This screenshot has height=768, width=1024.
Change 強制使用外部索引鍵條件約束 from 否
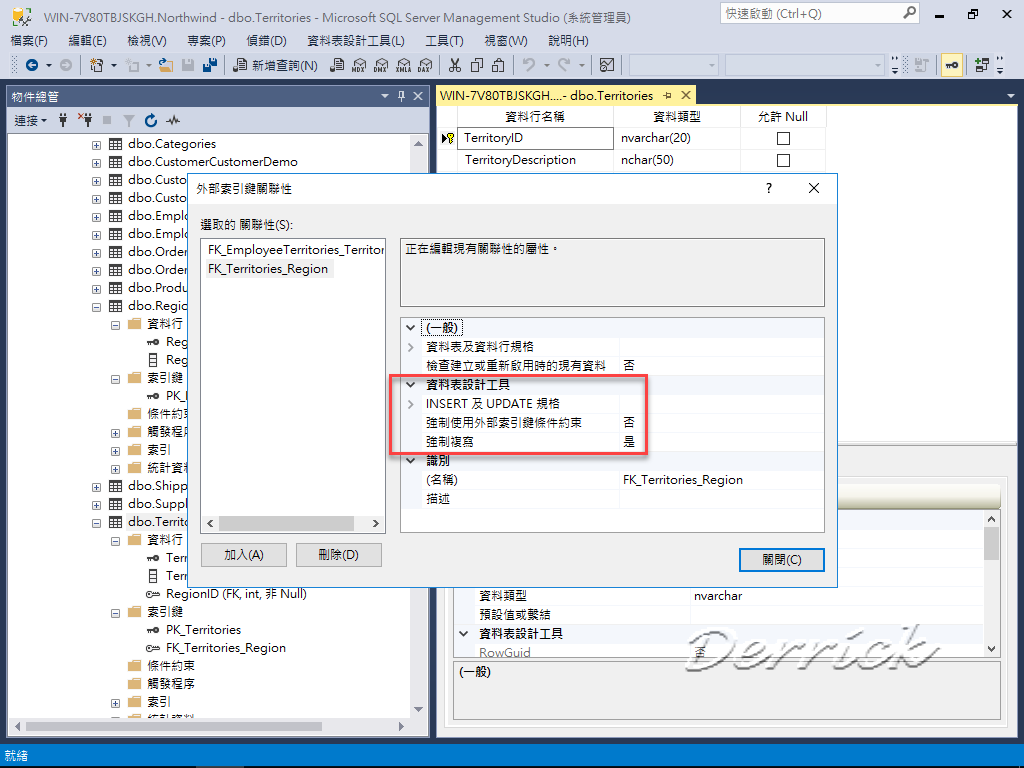coord(628,422)
